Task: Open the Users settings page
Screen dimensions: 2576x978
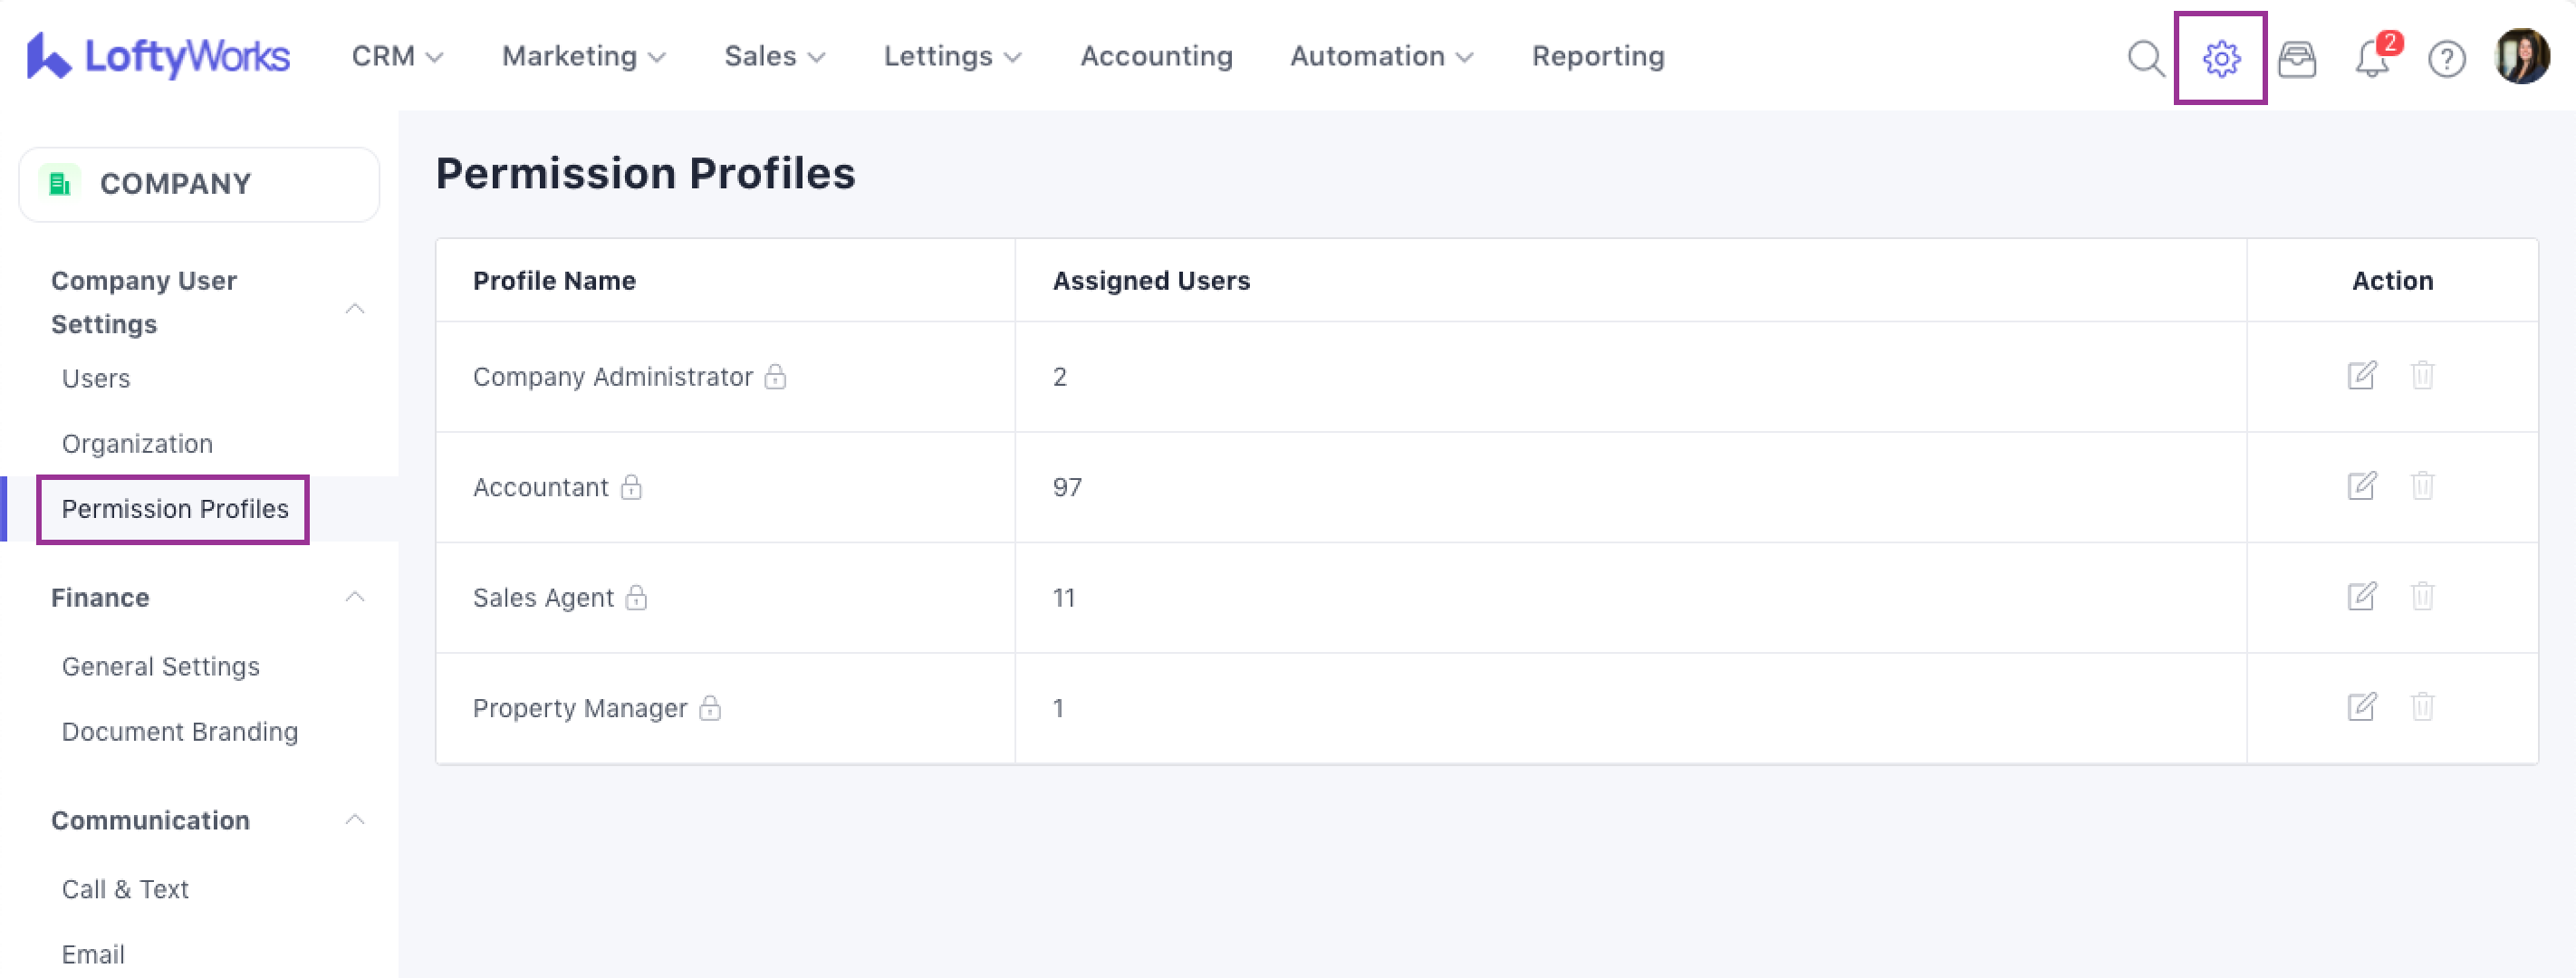Action: [x=96, y=378]
